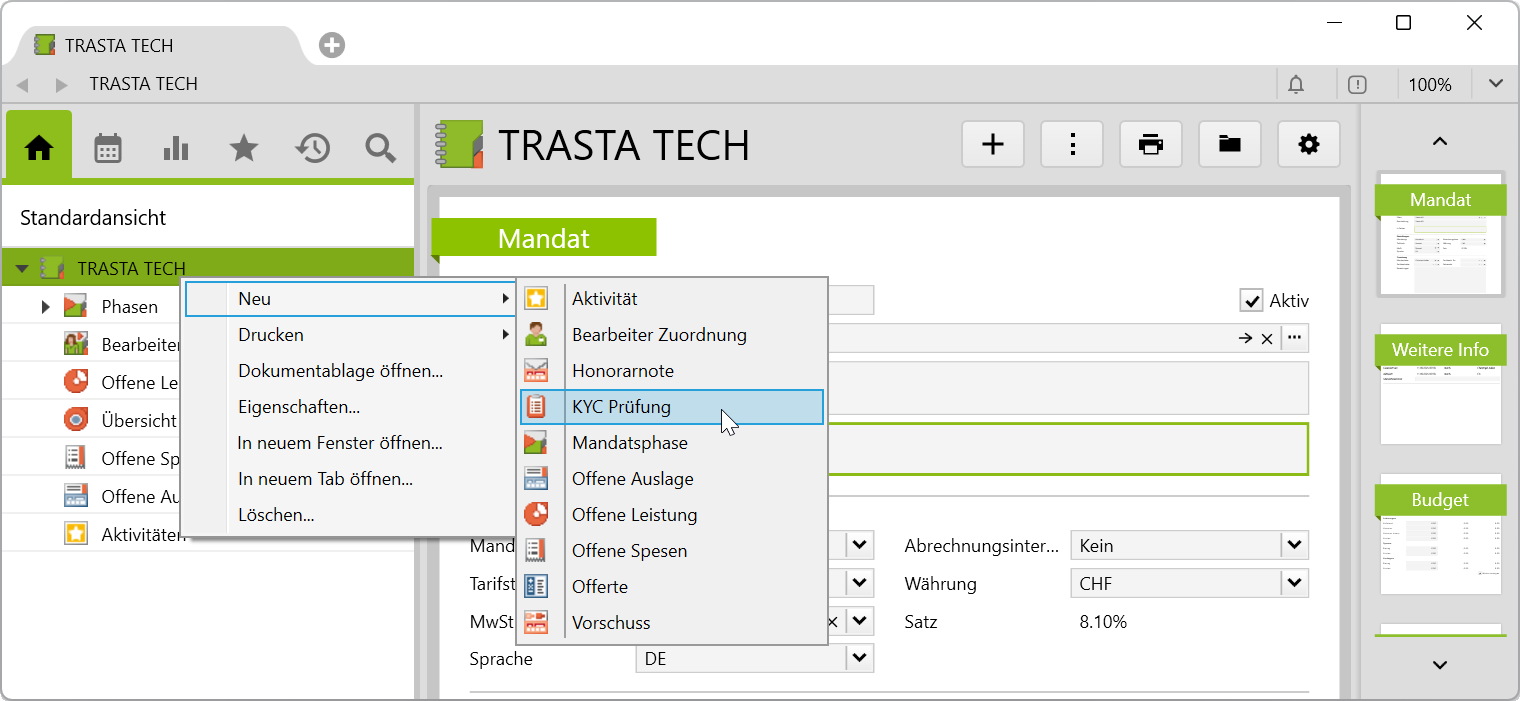Open the calendar view icon
This screenshot has height=701, width=1520.
tap(107, 148)
